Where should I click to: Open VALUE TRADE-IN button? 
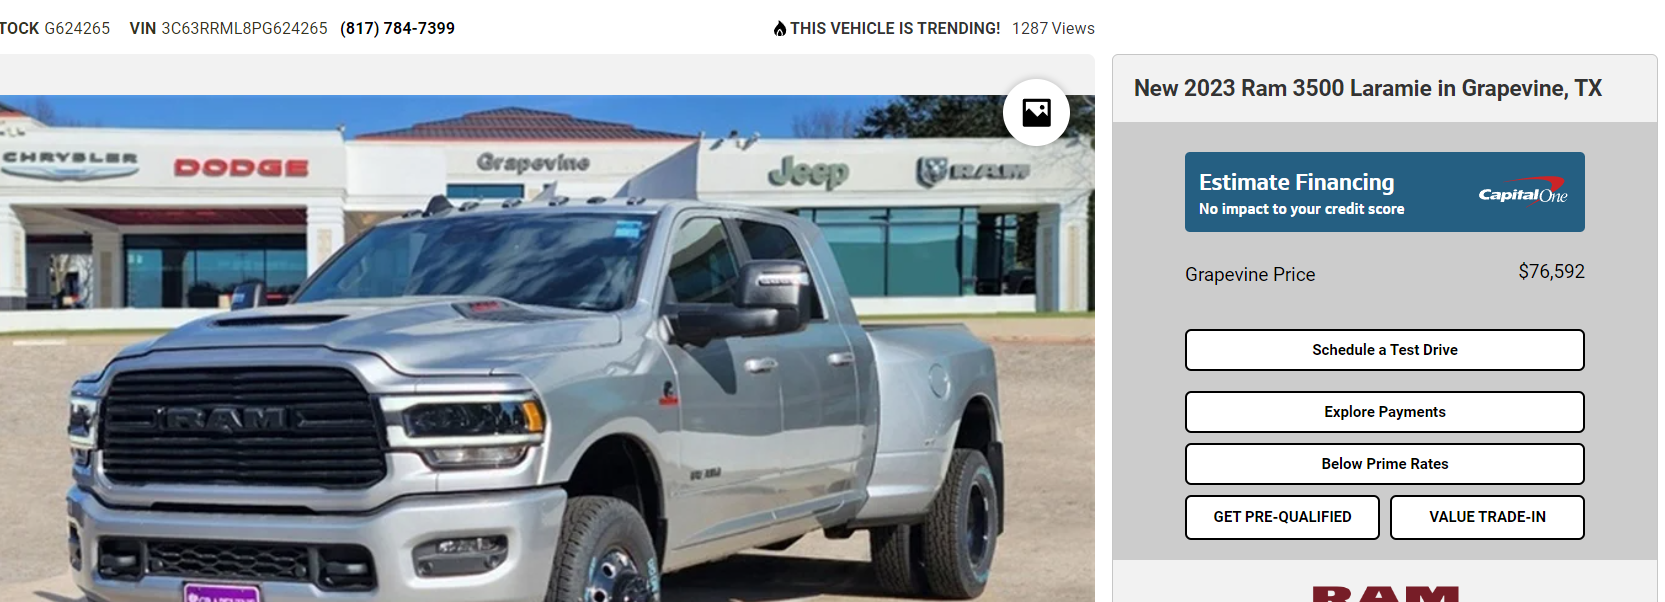coord(1487,517)
